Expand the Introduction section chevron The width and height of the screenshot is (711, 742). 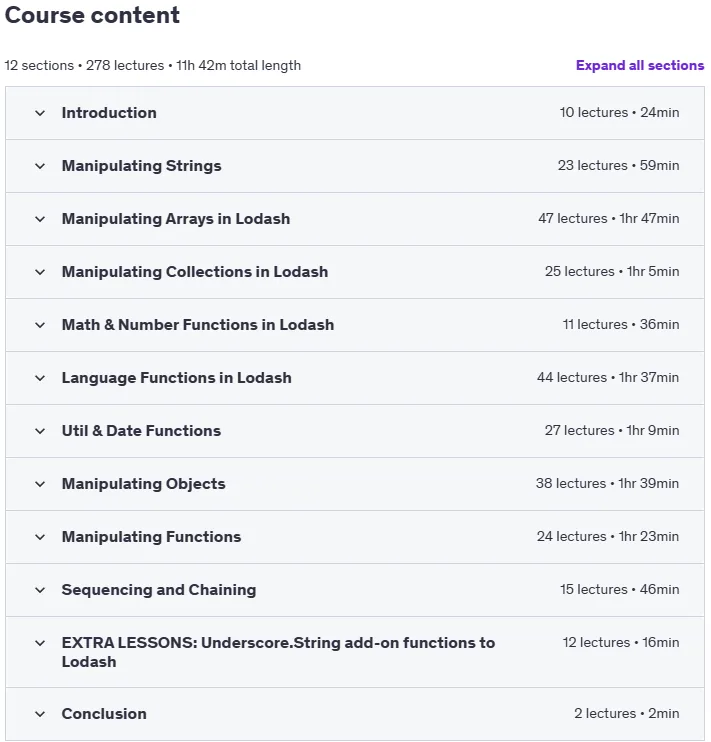point(40,113)
